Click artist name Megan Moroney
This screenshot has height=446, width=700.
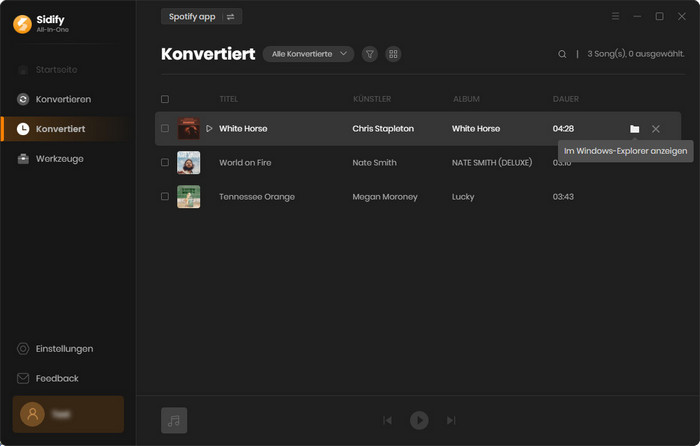(x=385, y=197)
